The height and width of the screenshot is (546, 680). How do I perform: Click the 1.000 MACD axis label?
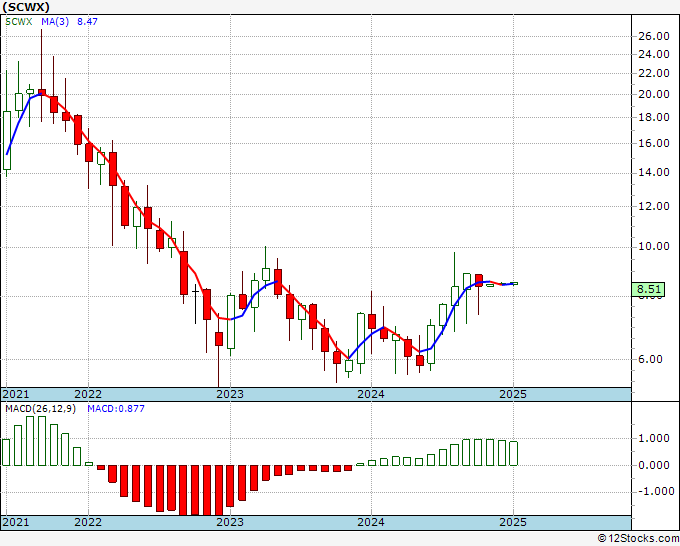pyautogui.click(x=654, y=438)
